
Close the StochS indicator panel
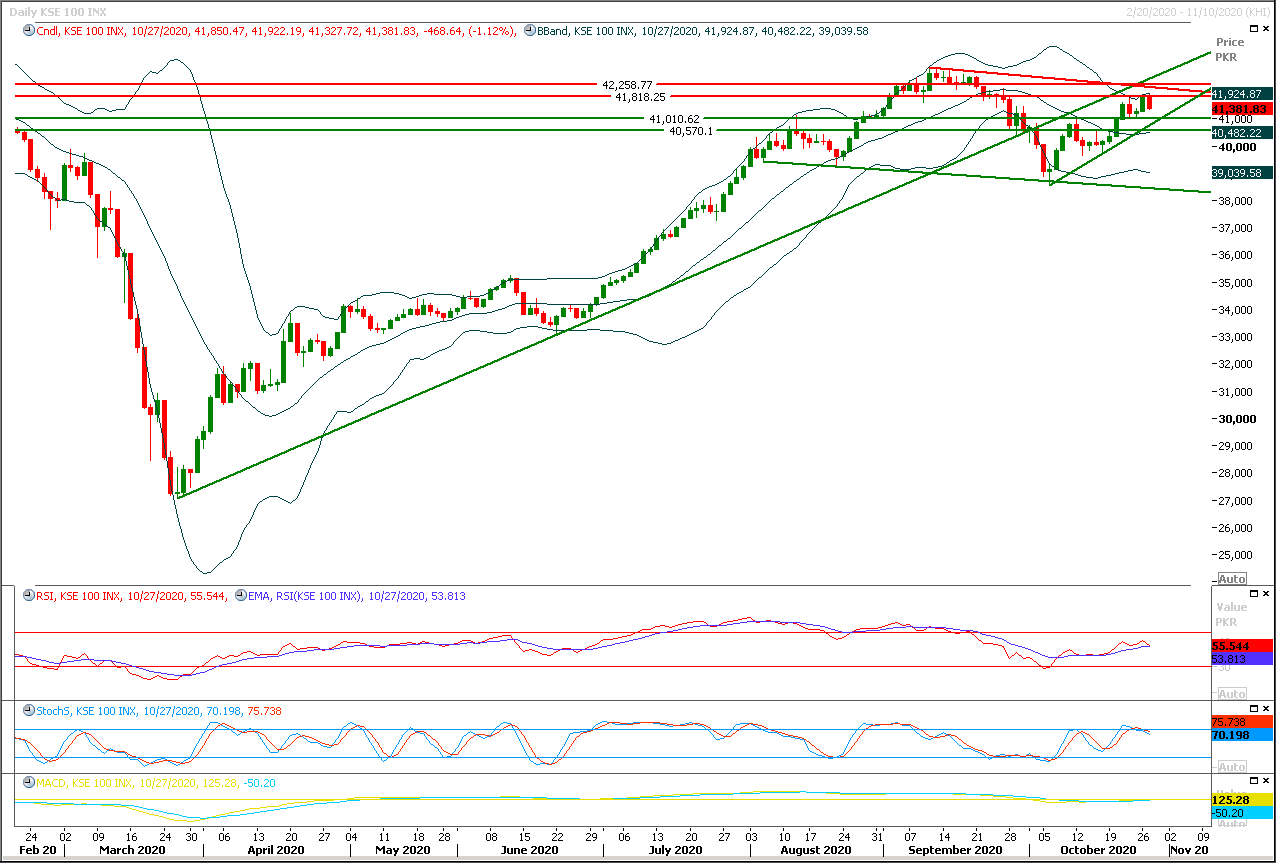click(1266, 708)
